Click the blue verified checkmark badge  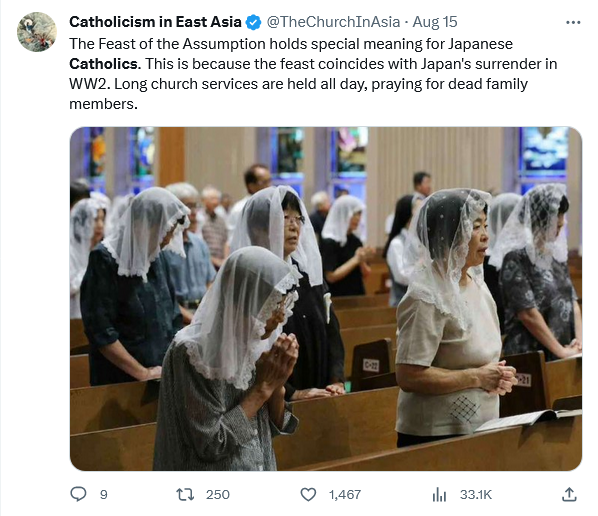pos(253,23)
